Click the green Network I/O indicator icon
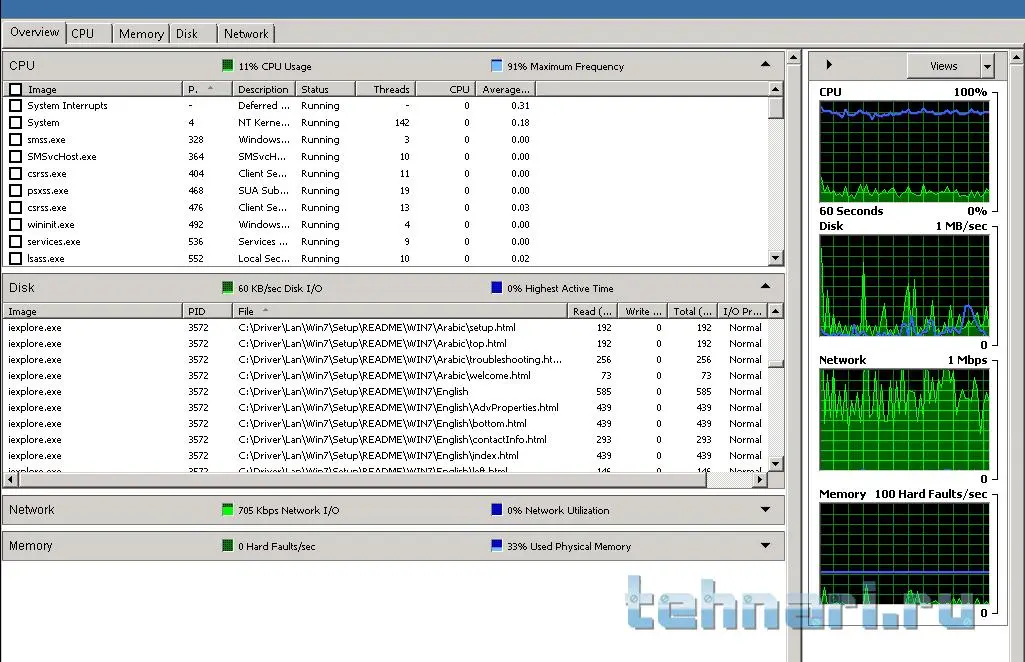This screenshot has width=1025, height=662. (228, 510)
